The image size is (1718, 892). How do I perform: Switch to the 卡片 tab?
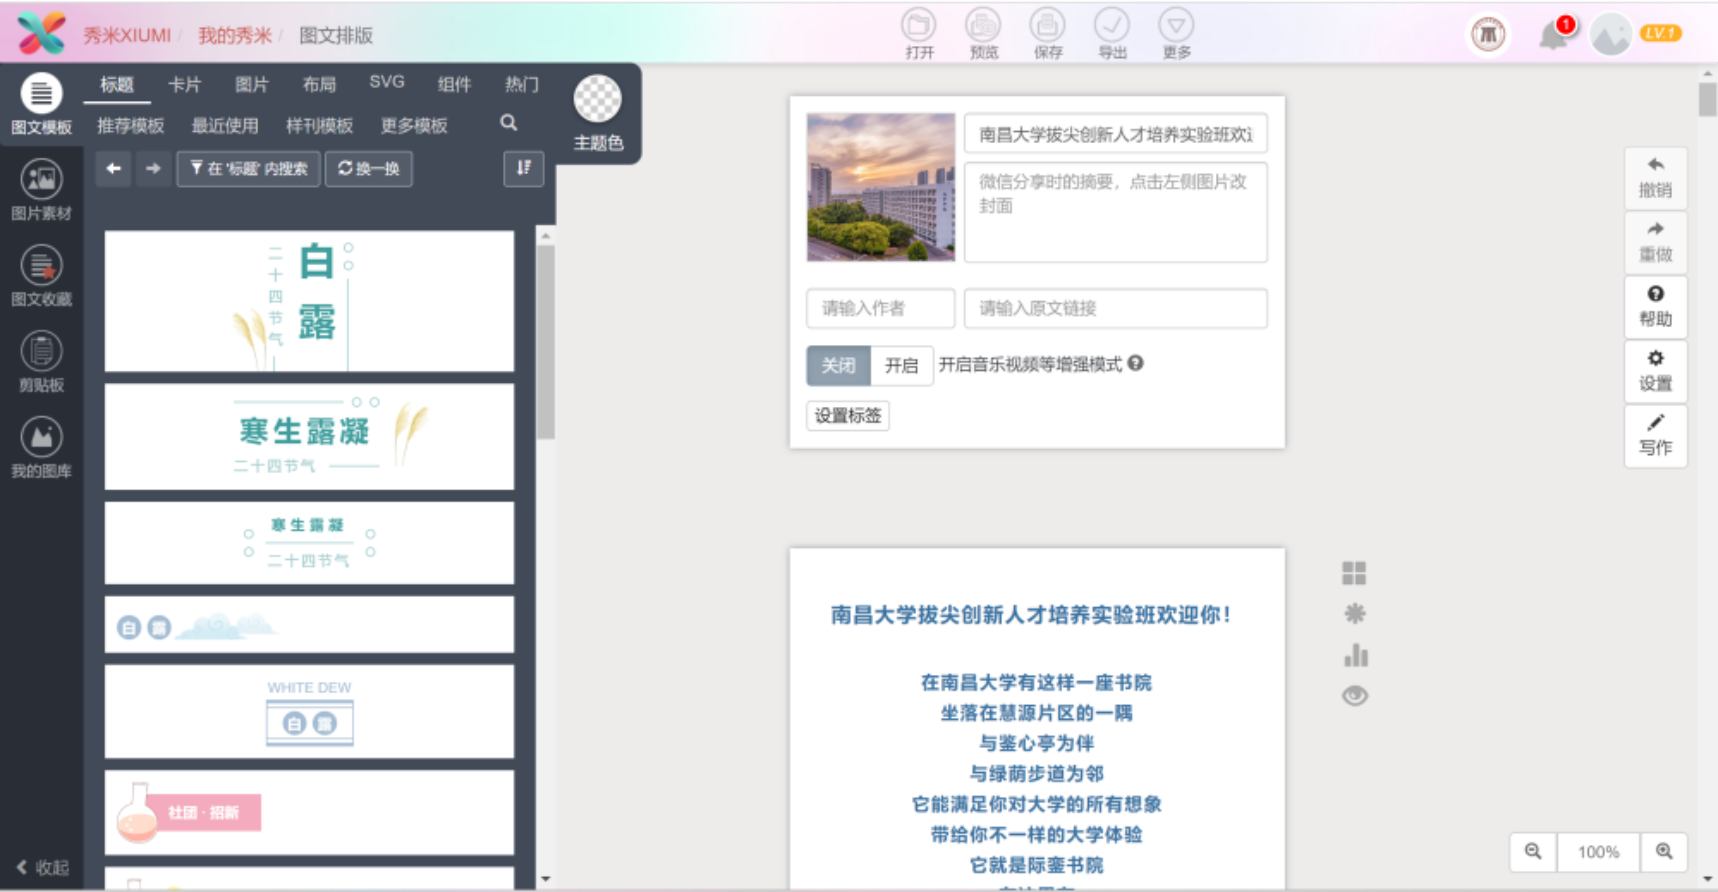coord(184,85)
